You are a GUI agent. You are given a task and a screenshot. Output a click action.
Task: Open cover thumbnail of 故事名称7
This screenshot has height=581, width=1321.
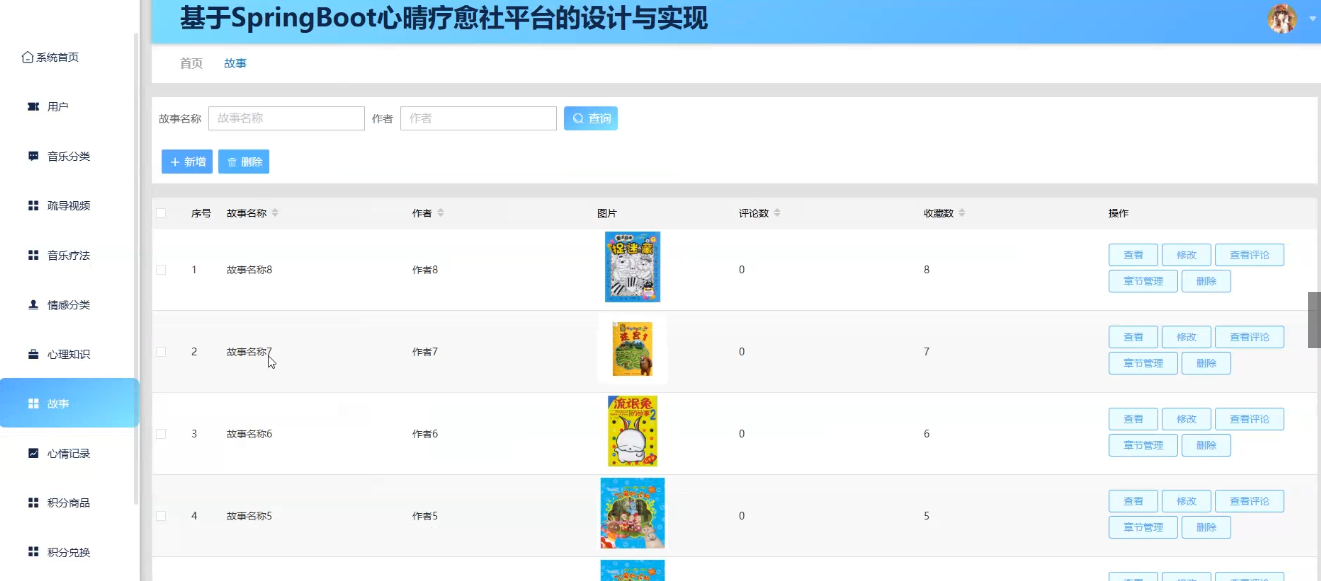(x=632, y=349)
